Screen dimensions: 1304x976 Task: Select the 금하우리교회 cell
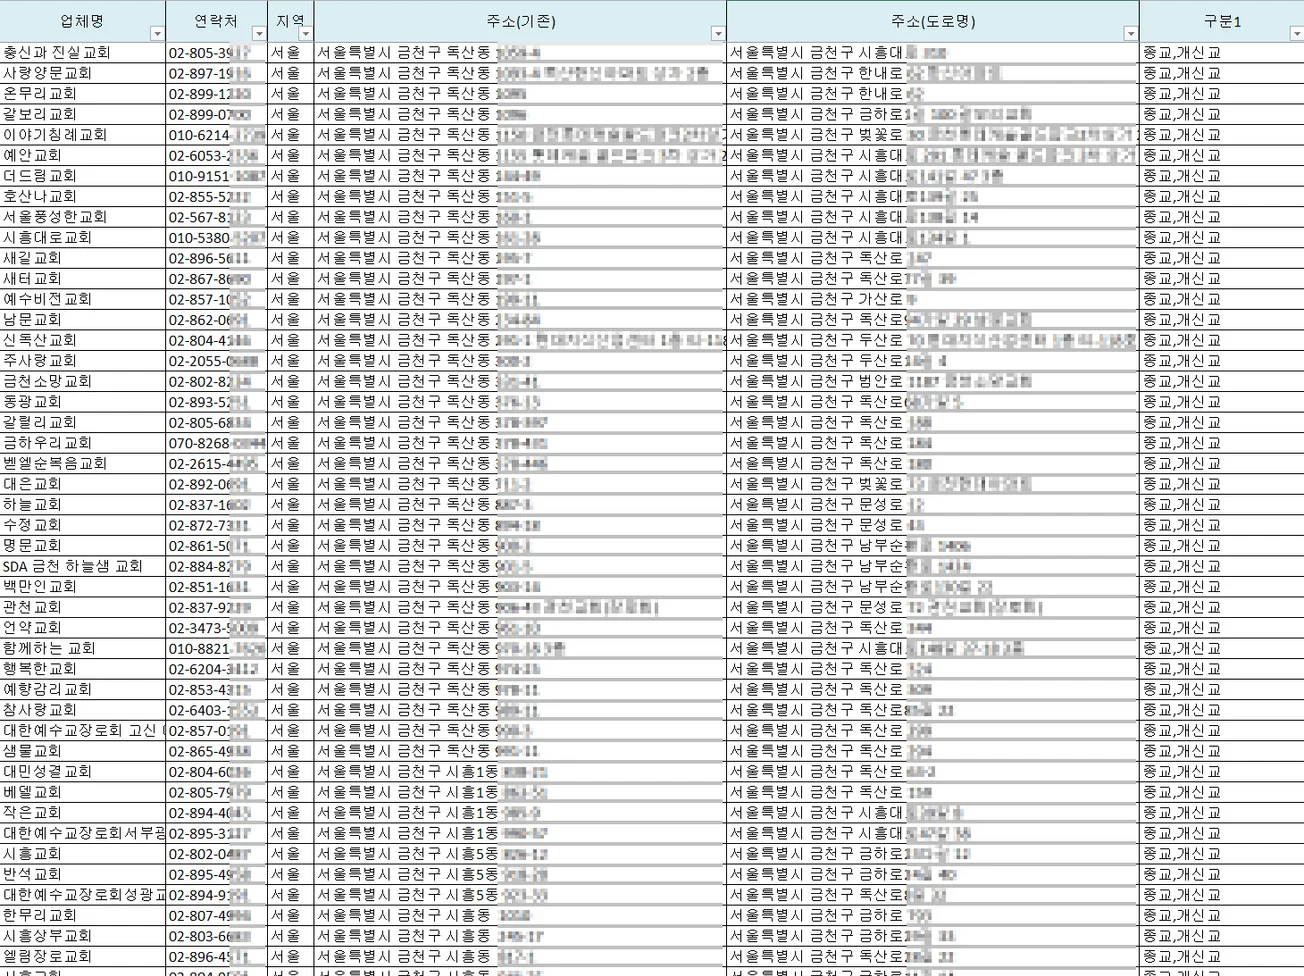coord(83,442)
